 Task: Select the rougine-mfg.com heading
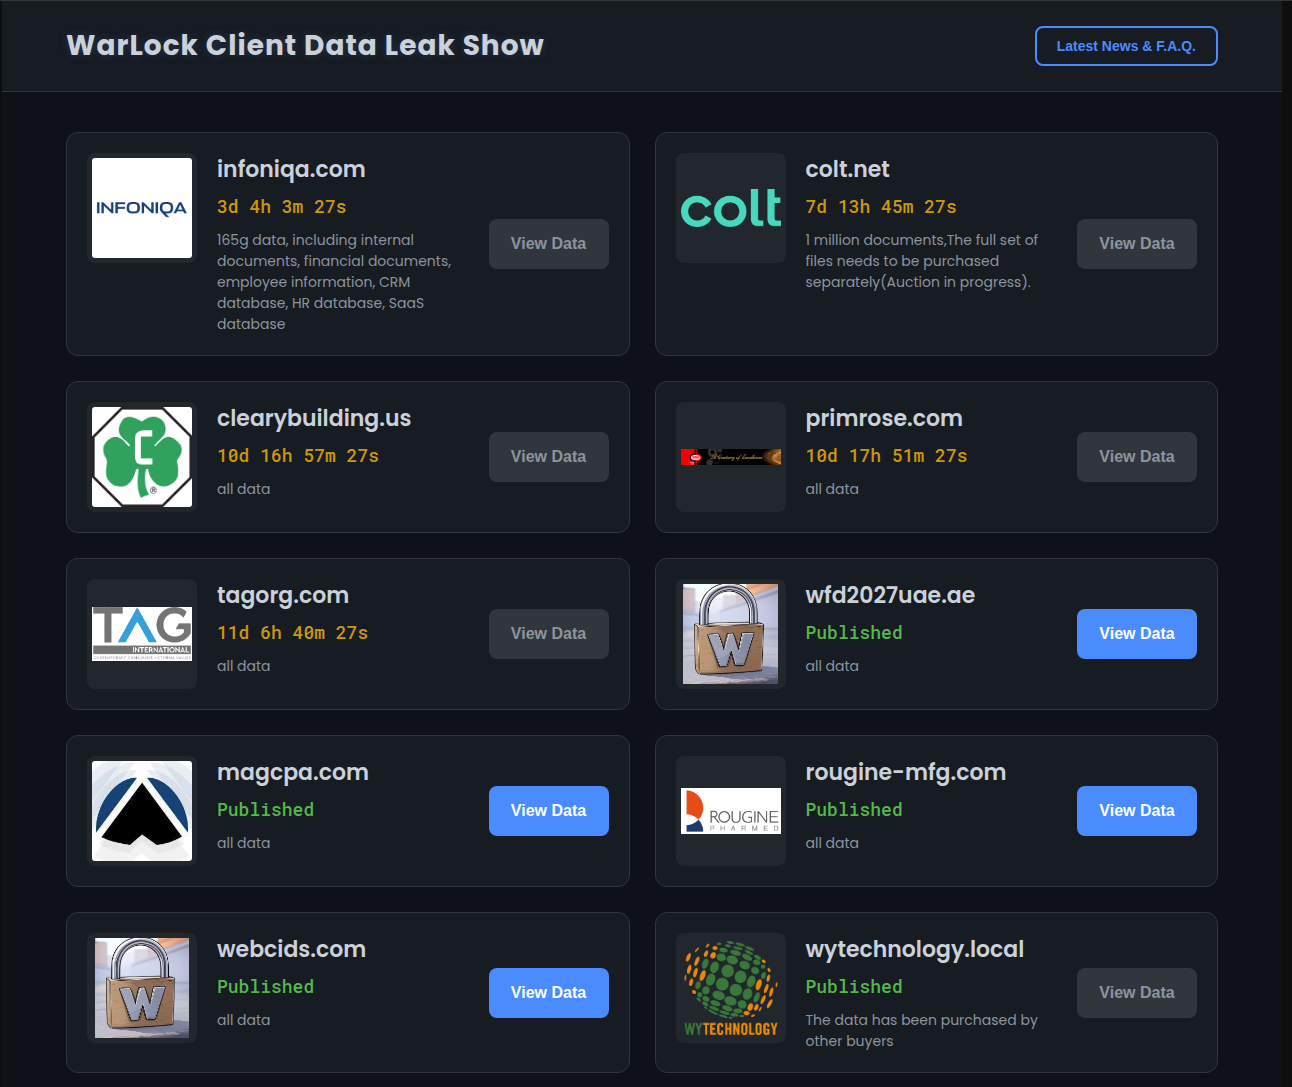coord(906,772)
